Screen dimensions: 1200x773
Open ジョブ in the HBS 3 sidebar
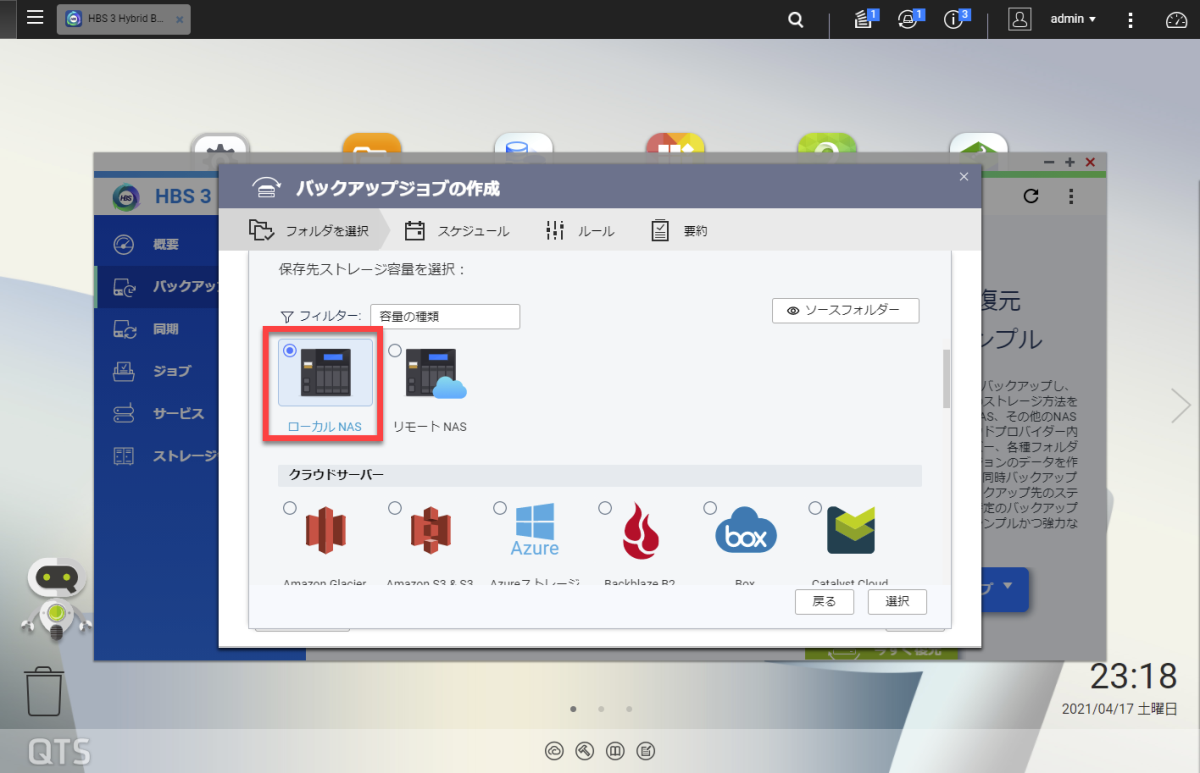[x=155, y=371]
